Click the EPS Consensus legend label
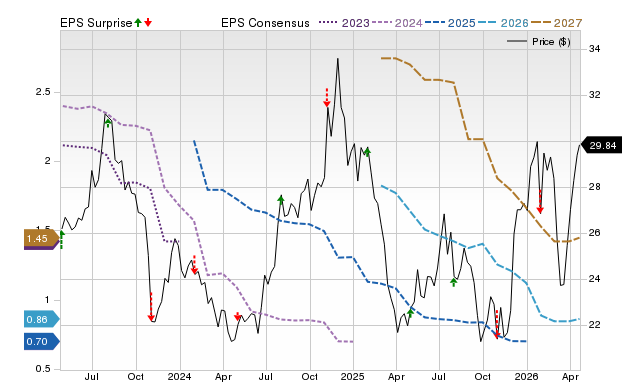The height and width of the screenshot is (382, 640). pos(265,23)
